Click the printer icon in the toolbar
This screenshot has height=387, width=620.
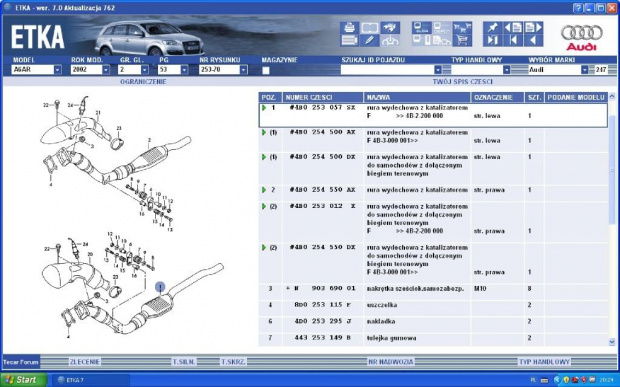coord(350,28)
